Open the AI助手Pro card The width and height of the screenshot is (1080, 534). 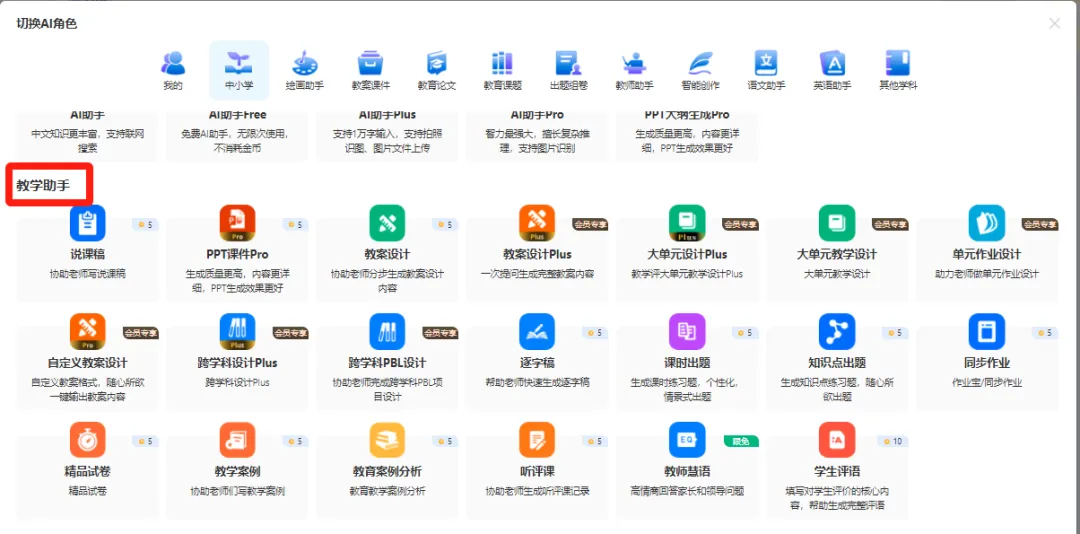coord(537,134)
